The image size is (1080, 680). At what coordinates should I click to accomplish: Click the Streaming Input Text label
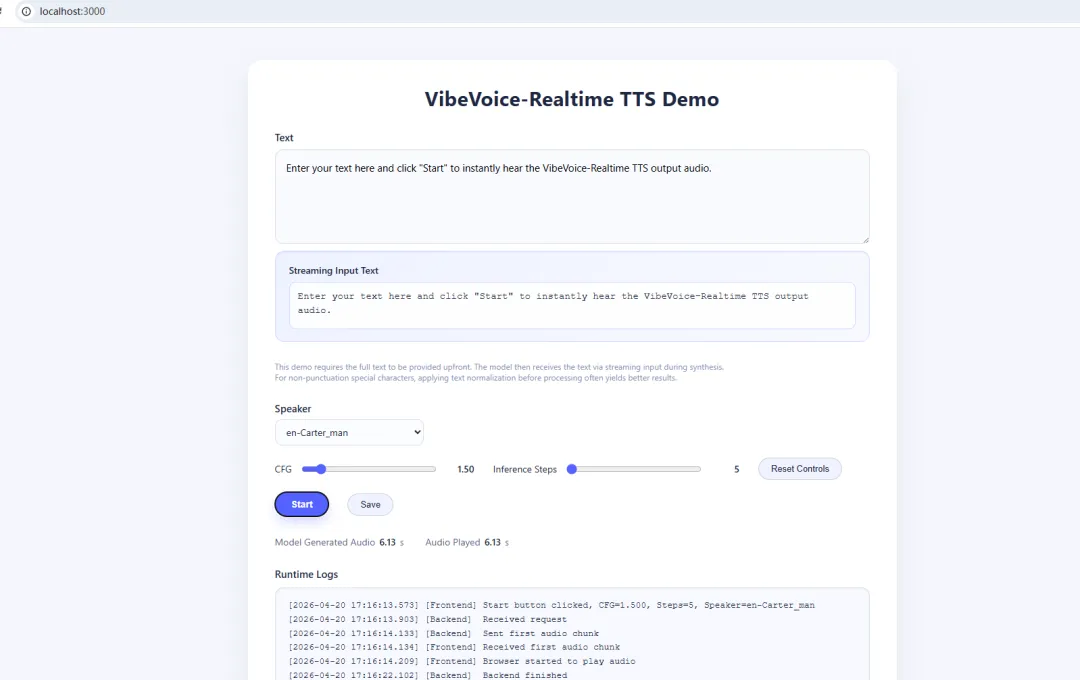333,271
